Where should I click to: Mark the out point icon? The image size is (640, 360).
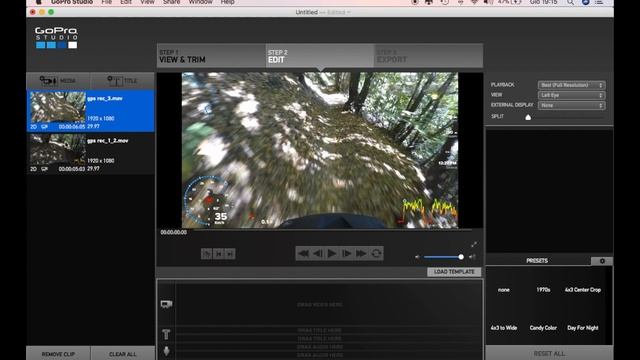[x=230, y=254]
